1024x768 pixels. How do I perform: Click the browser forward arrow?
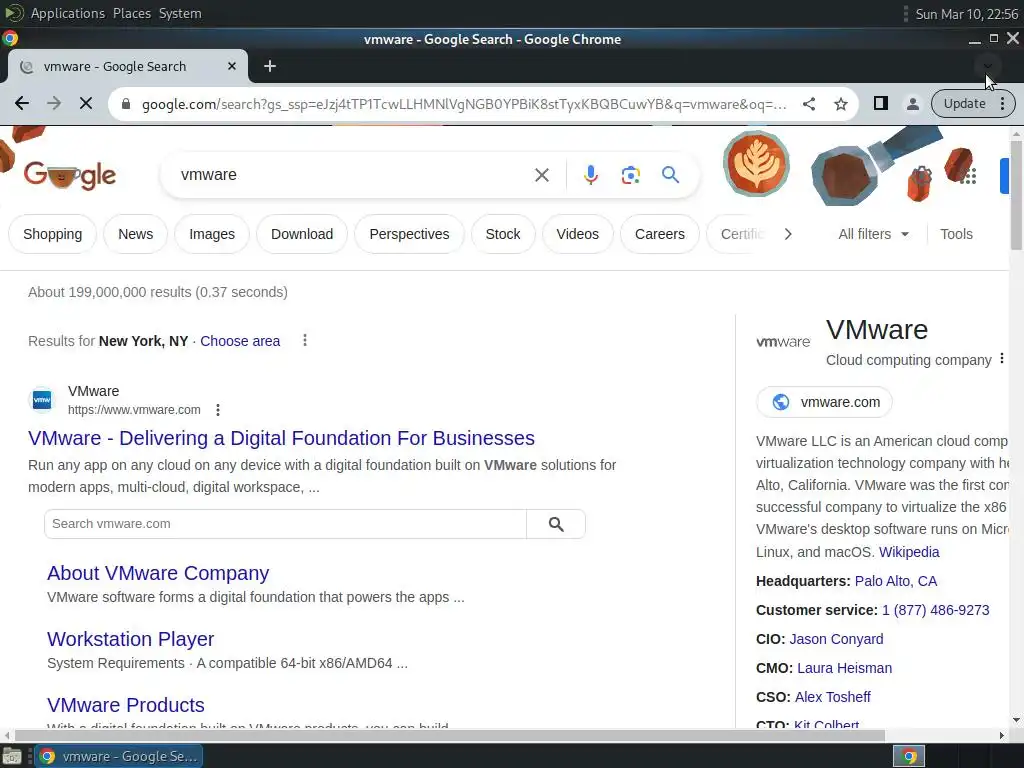(54, 103)
